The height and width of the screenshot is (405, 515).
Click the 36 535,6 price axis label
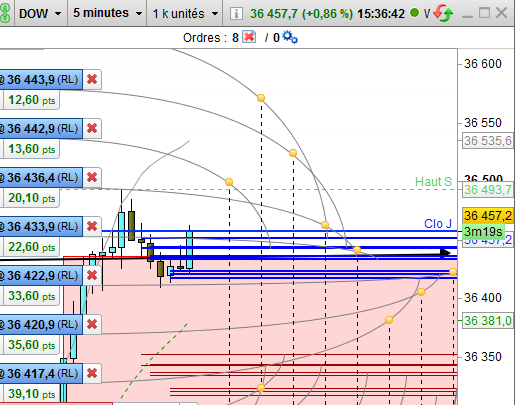tap(488, 141)
